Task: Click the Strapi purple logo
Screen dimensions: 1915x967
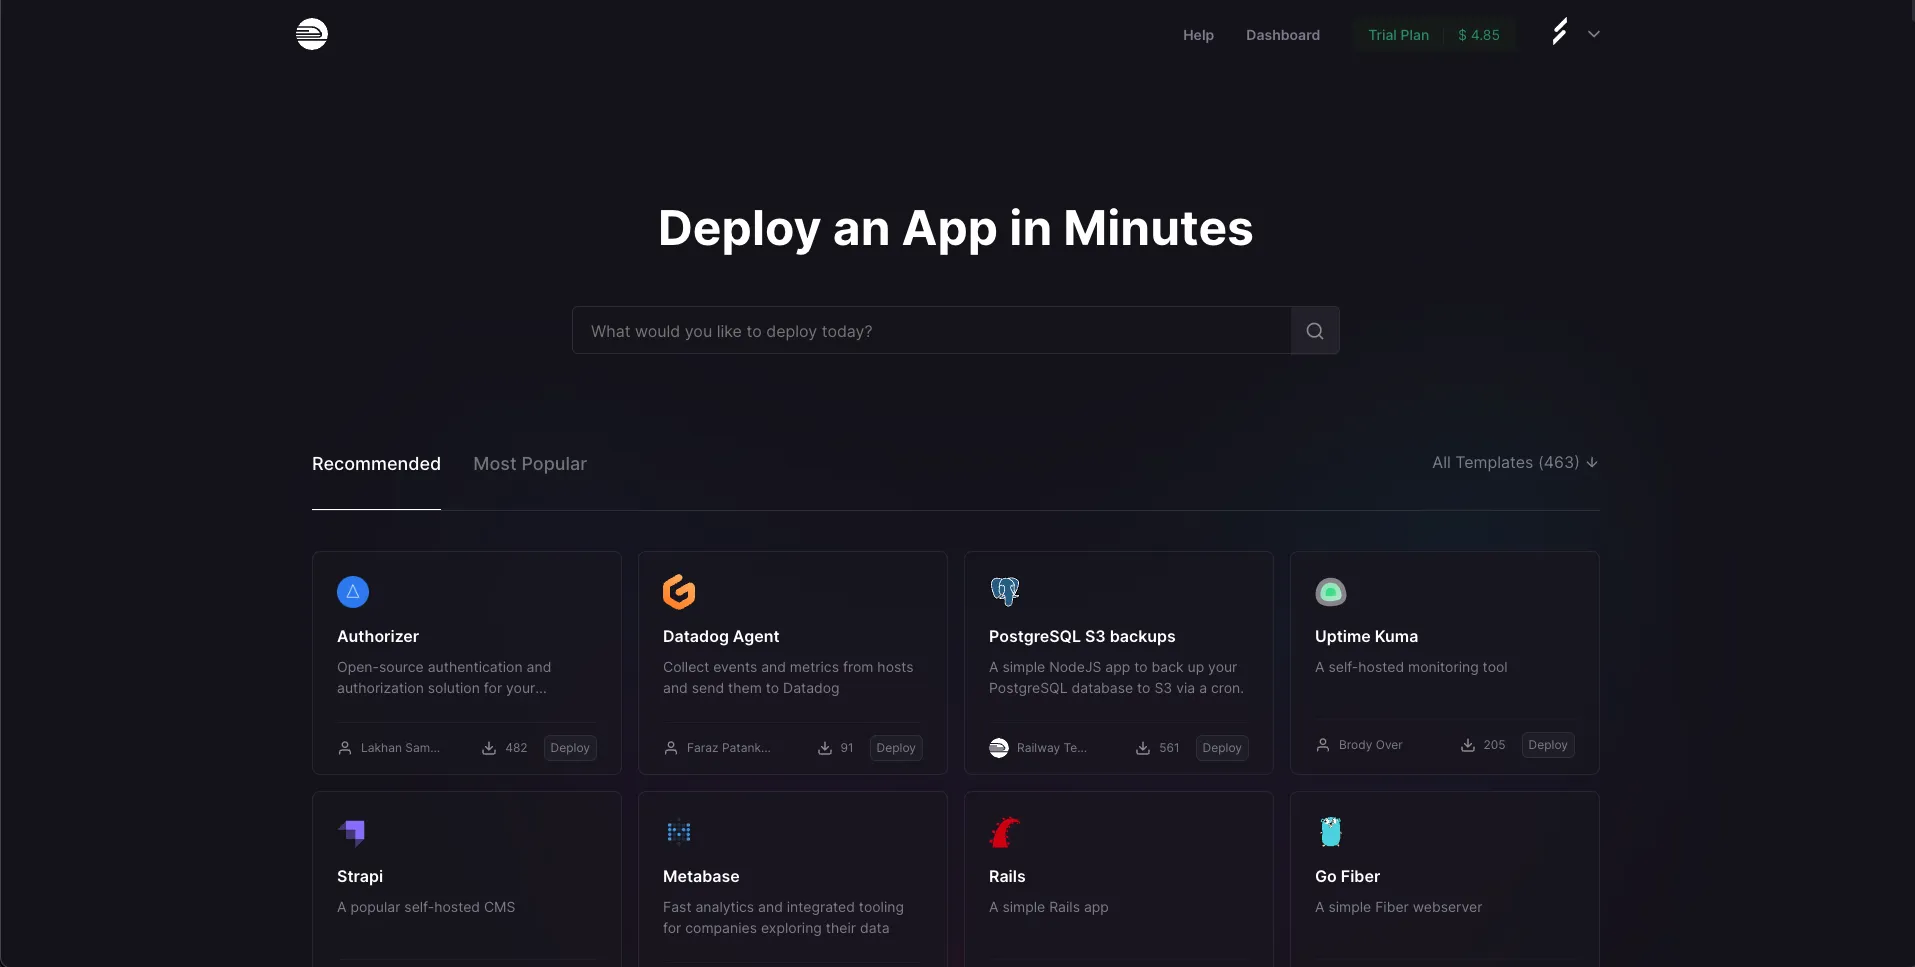Action: coord(352,832)
